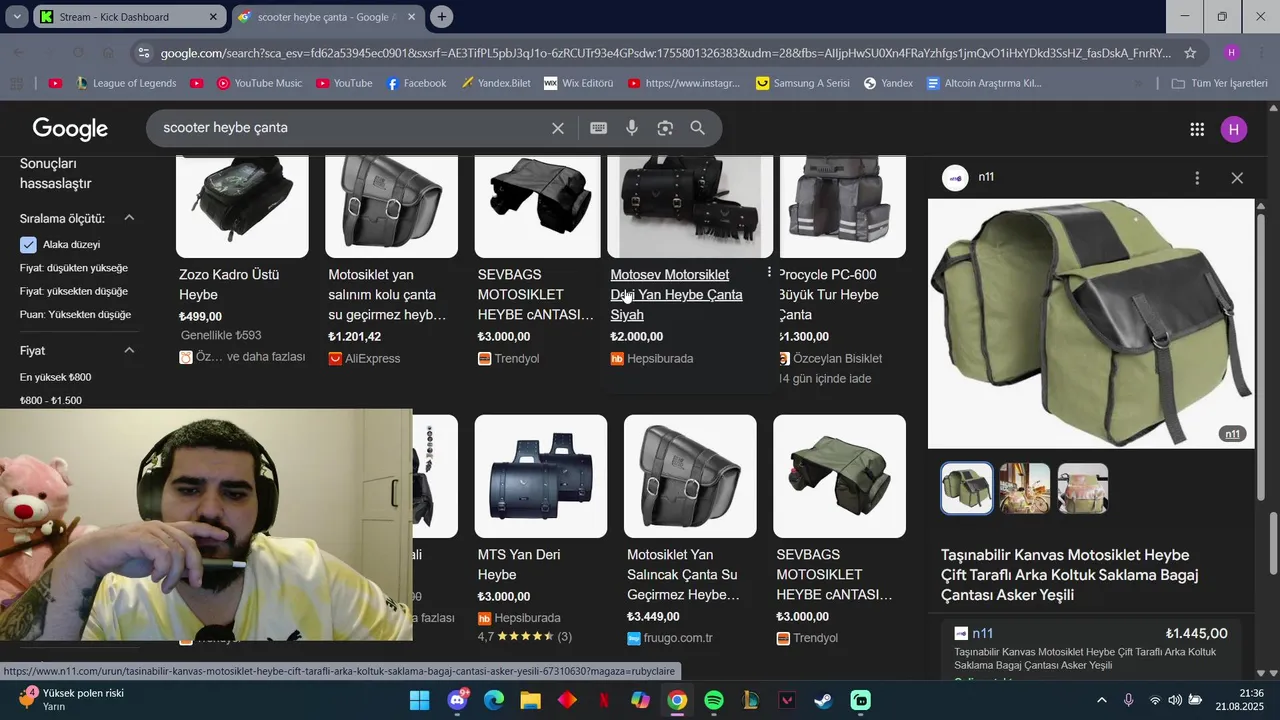Show hidden system tray icons

[1102, 700]
